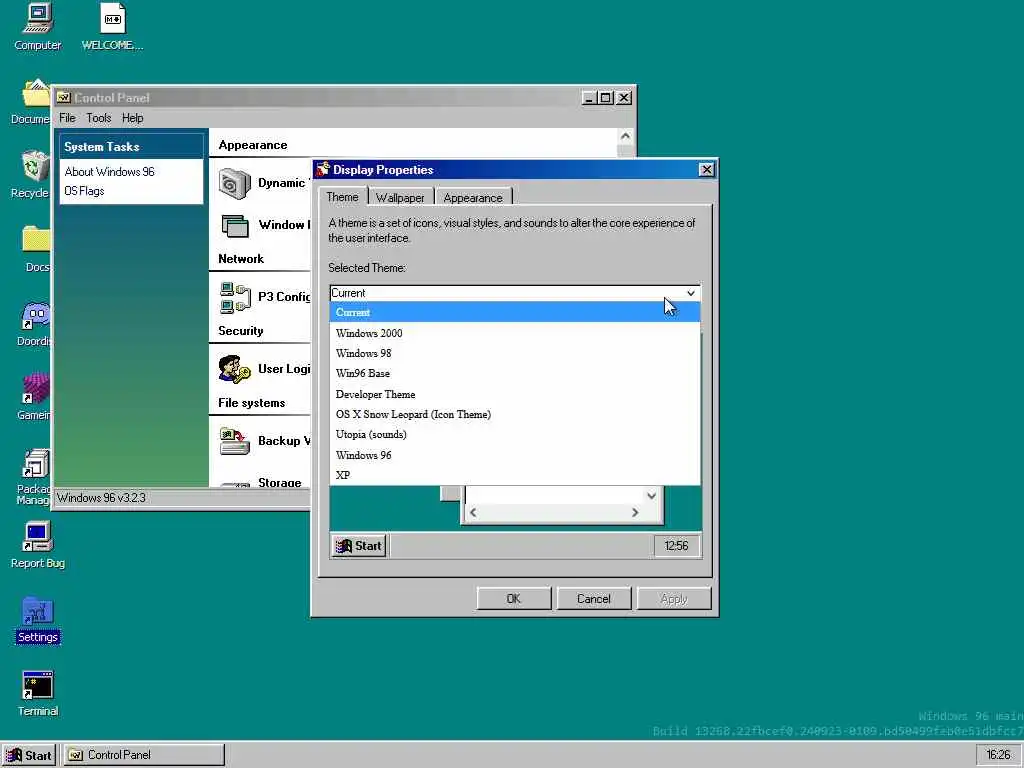Click the preview scrollbar down arrow
The width and height of the screenshot is (1024, 768).
pos(651,496)
